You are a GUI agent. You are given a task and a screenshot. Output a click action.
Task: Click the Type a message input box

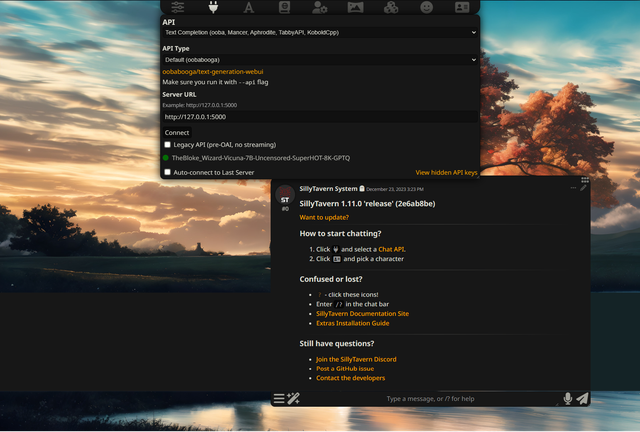point(430,399)
